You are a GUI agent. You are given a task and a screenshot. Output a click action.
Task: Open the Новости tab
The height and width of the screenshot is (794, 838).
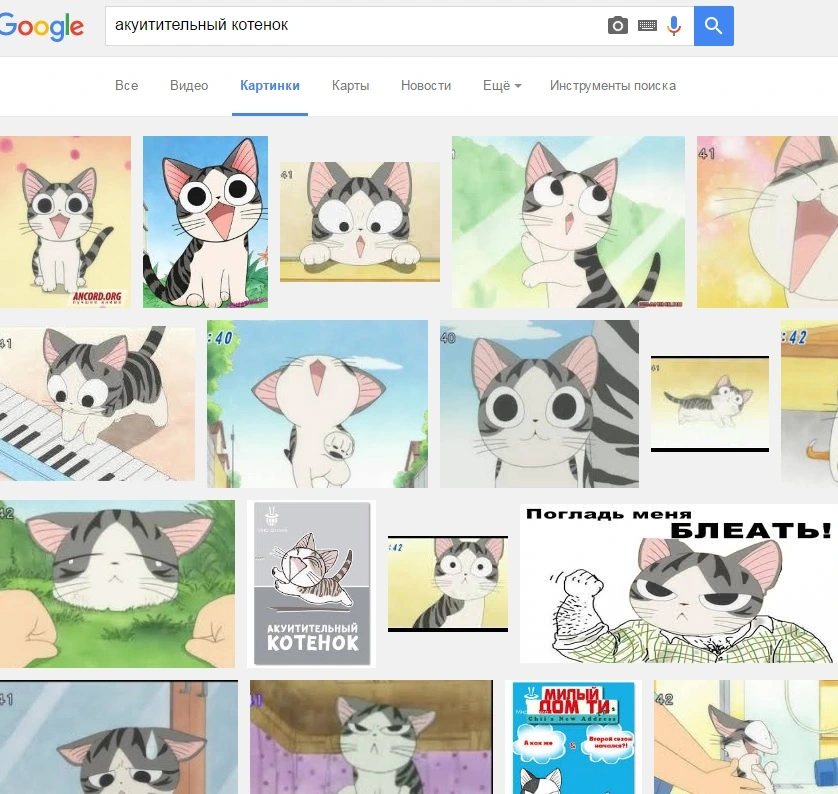point(426,85)
